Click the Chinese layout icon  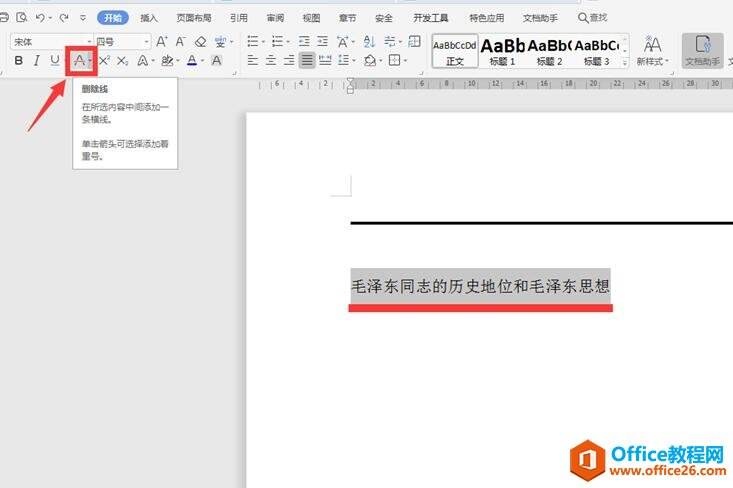pyautogui.click(x=343, y=42)
